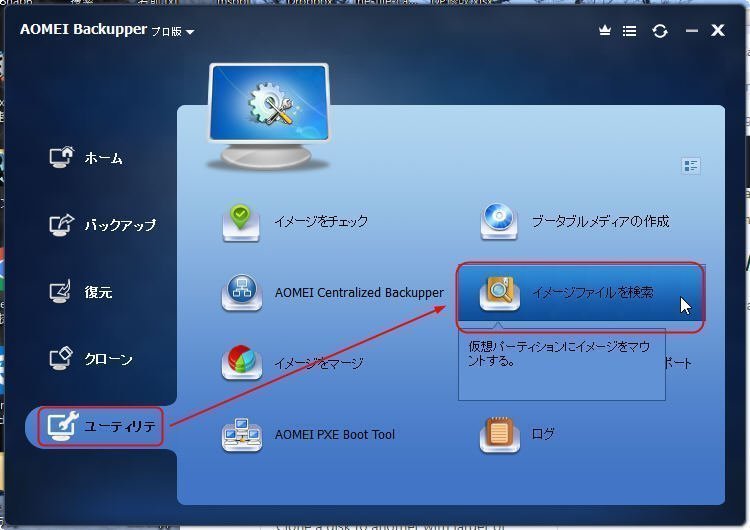Screen dimensions: 750x530
Task: Click the pie chart merge image icon
Action: click(x=242, y=363)
